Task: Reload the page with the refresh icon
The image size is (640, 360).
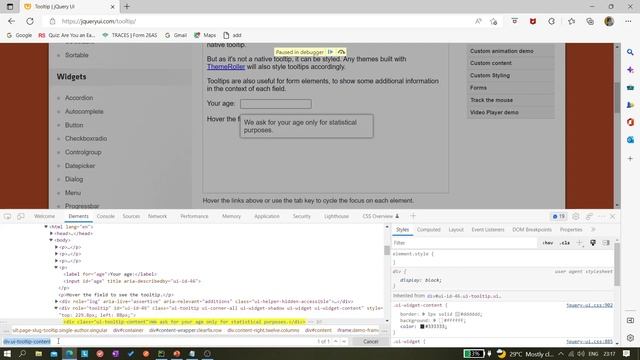Action: tap(30, 21)
